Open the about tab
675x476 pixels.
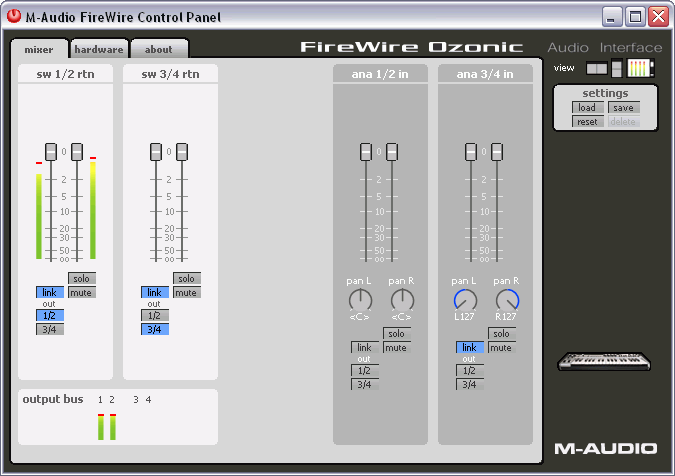(x=159, y=49)
